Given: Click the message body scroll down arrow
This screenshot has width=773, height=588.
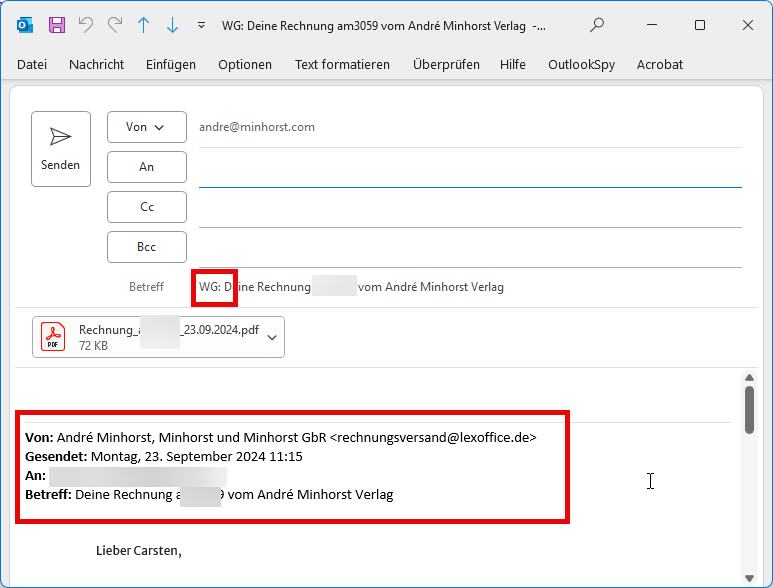Looking at the screenshot, I should (x=749, y=578).
